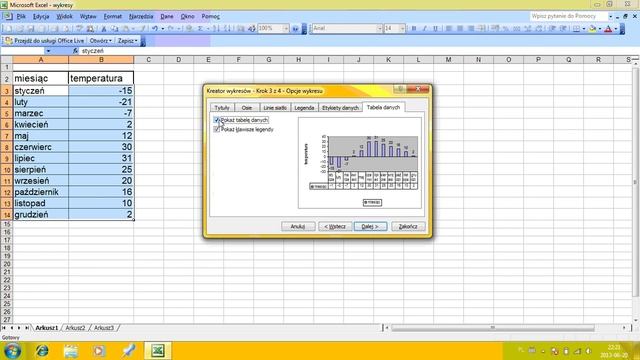This screenshot has width=640, height=360.
Task: Toggle Bold formatting
Action: [413, 29]
